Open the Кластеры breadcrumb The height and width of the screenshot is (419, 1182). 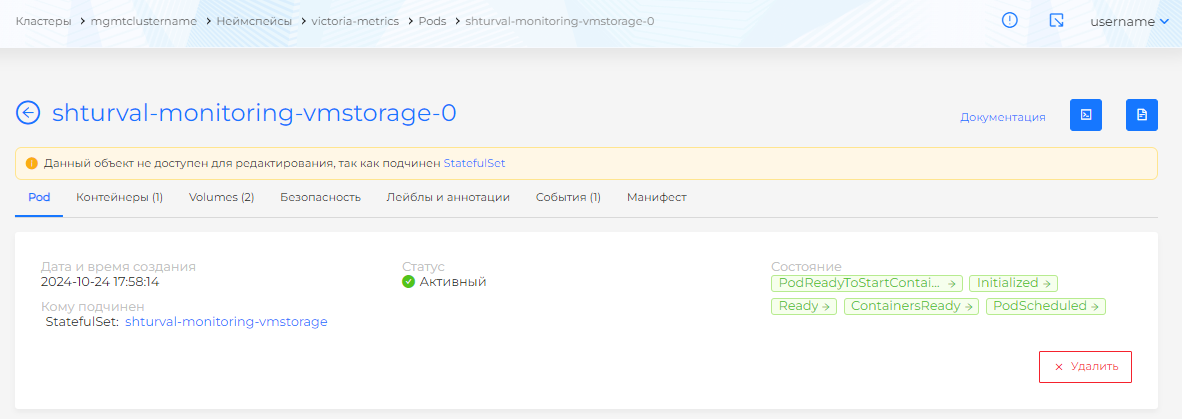pos(44,21)
